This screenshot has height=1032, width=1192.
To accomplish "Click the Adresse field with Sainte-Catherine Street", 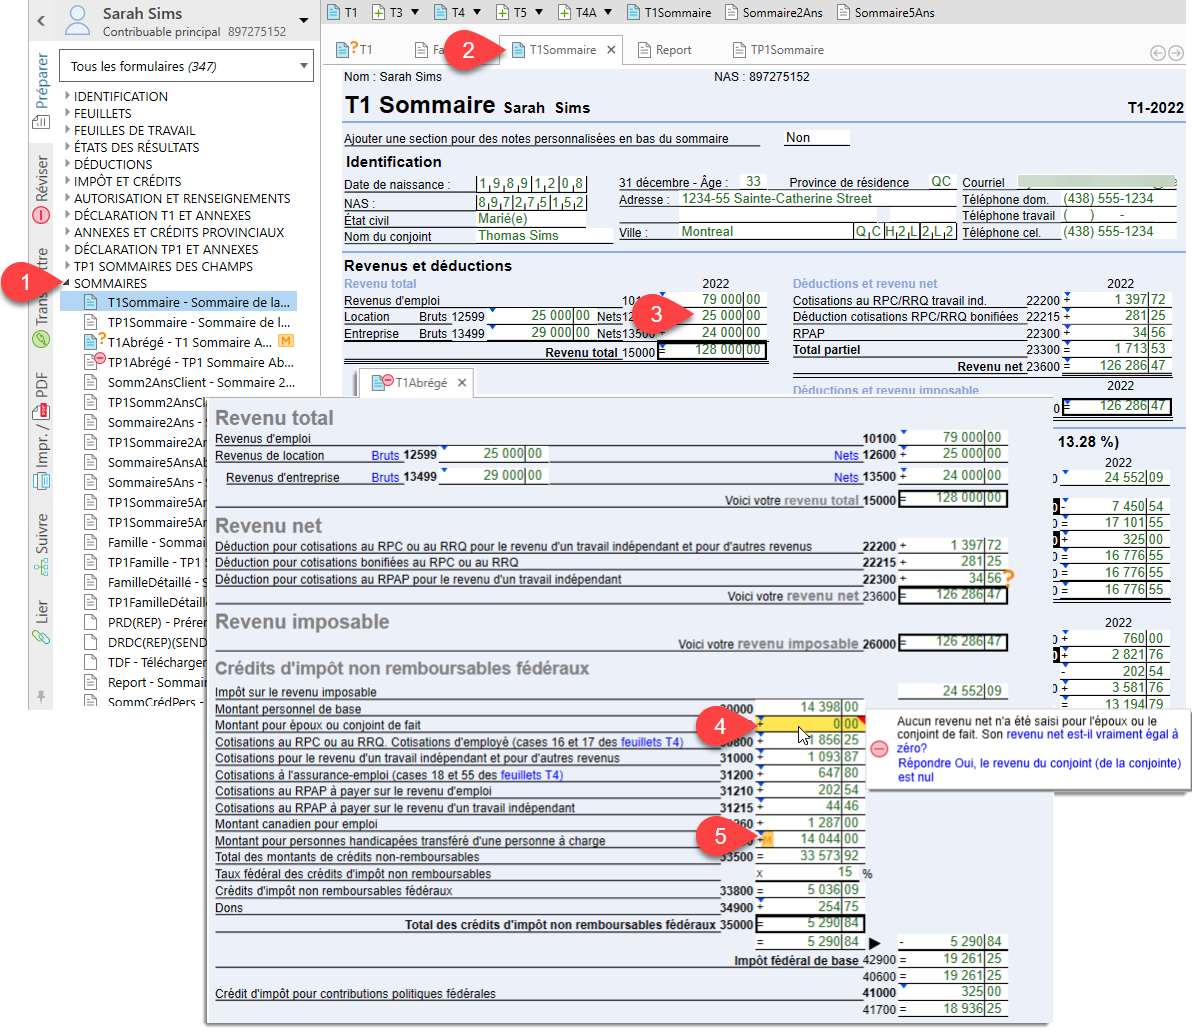I will pos(817,199).
